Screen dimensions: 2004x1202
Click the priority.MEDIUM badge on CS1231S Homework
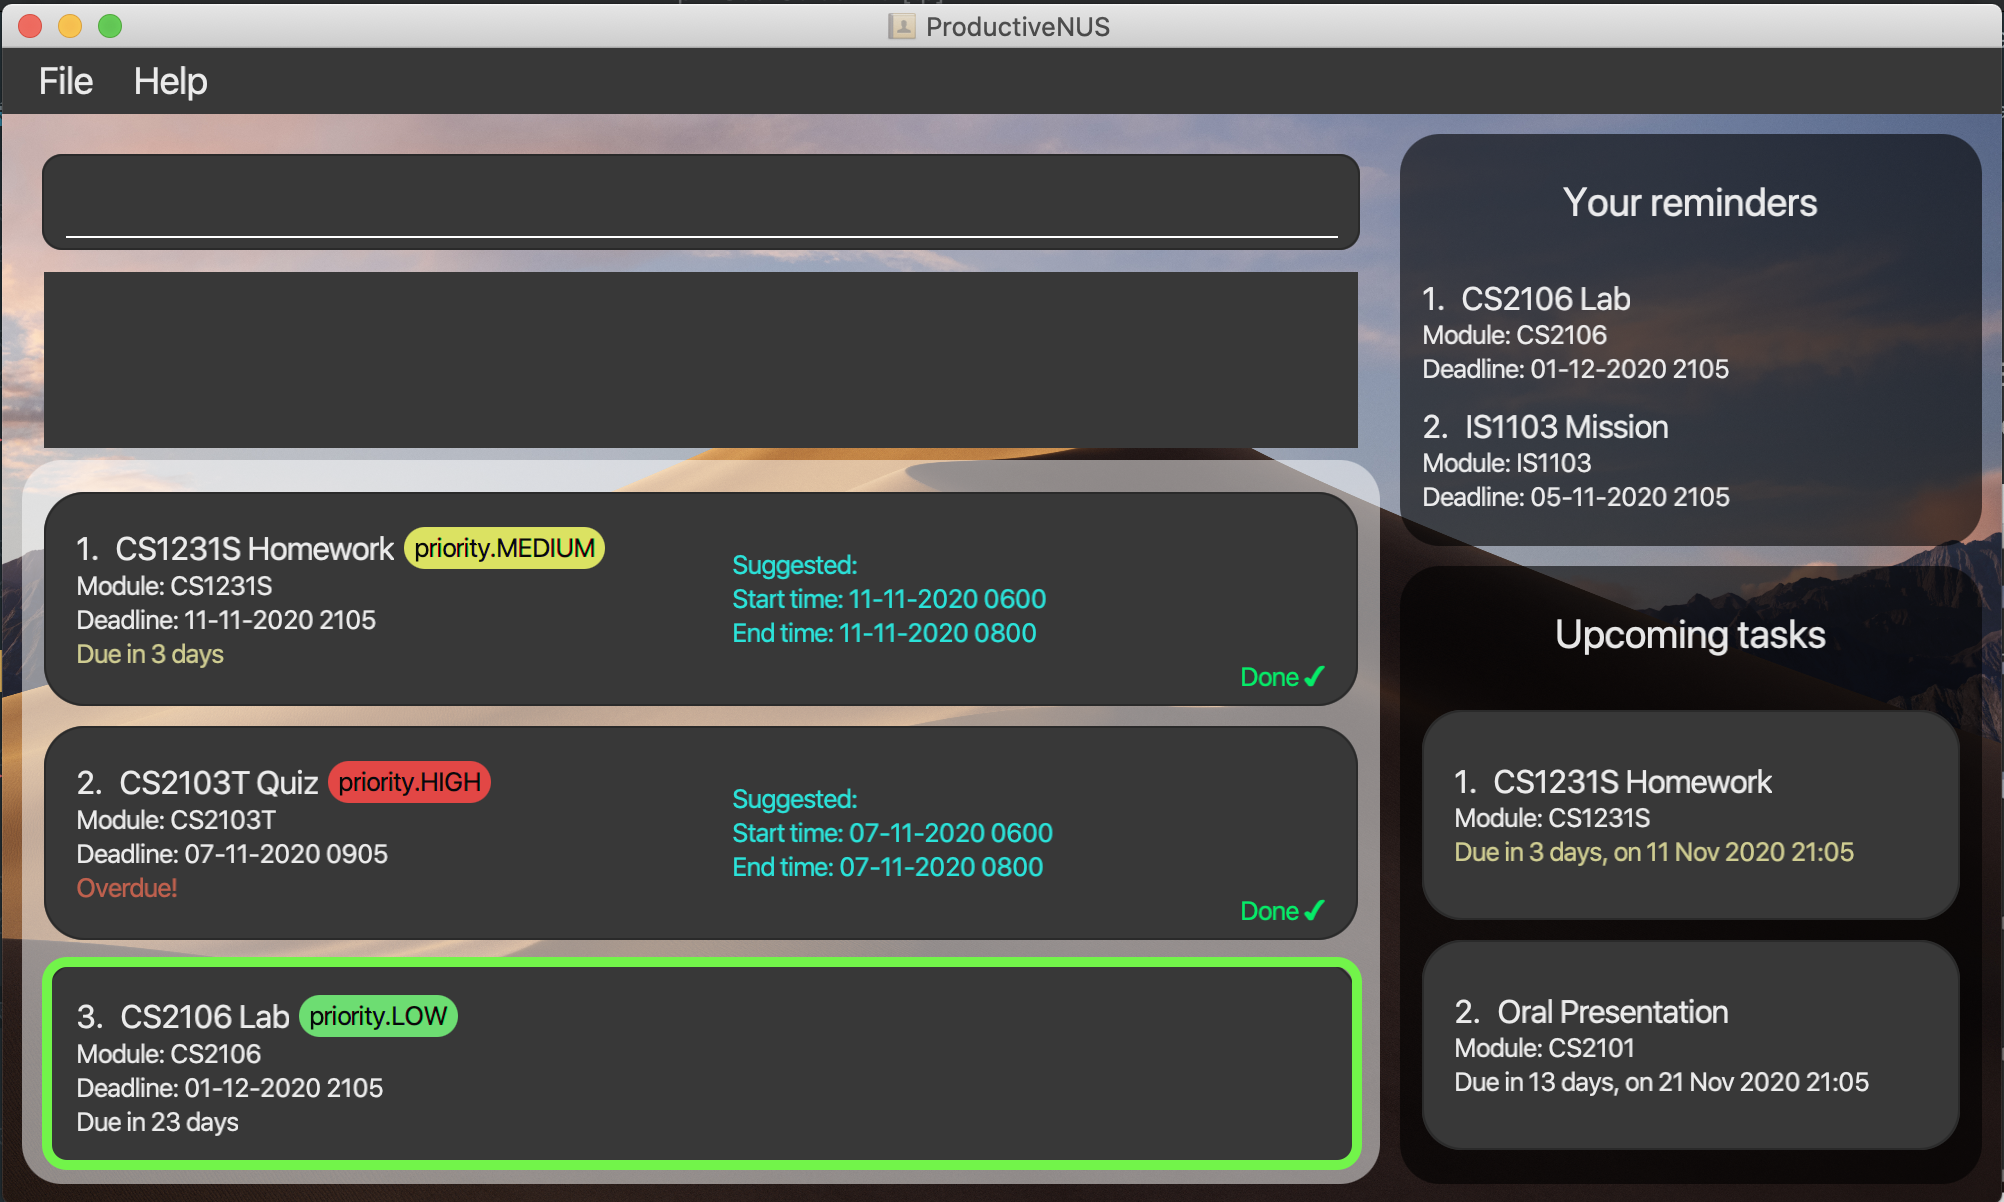point(505,547)
